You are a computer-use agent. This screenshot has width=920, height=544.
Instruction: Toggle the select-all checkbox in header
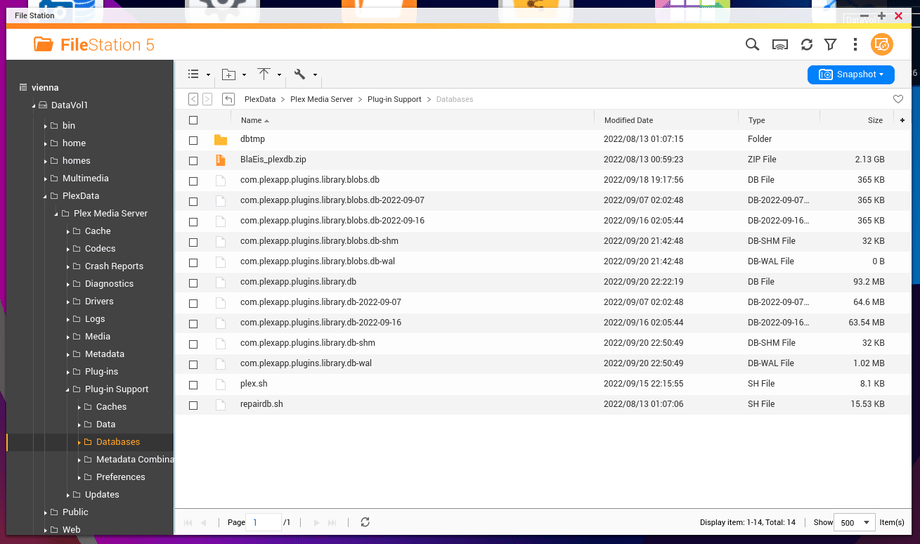click(193, 120)
